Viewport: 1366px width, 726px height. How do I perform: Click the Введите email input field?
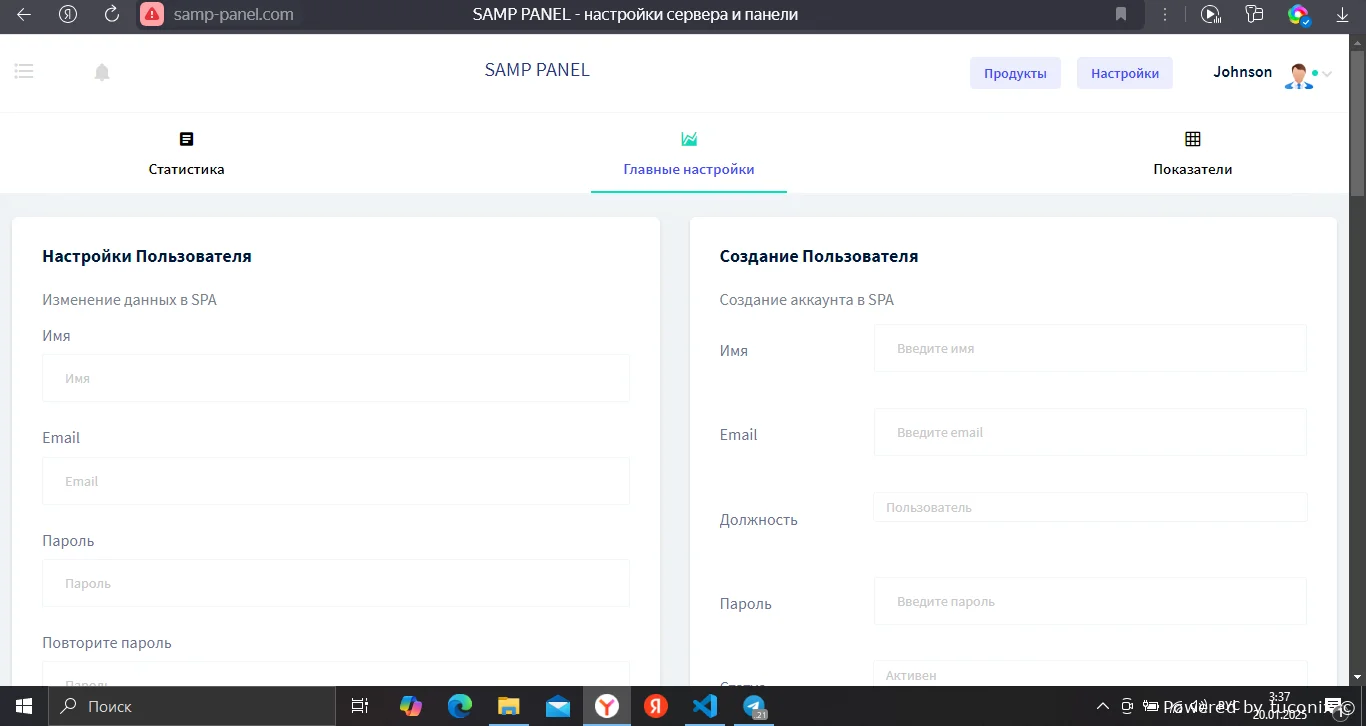point(1090,432)
